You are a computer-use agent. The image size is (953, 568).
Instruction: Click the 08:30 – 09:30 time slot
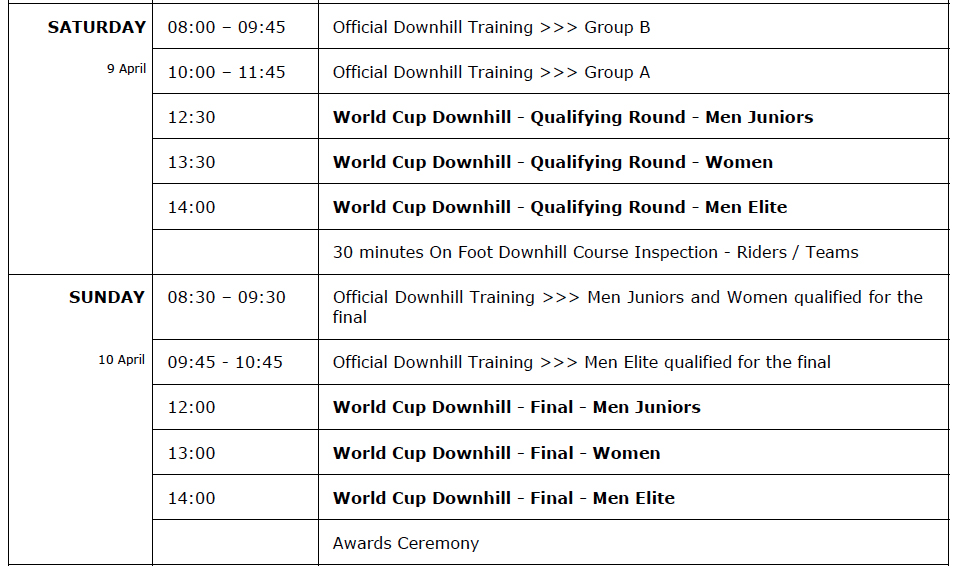pyautogui.click(x=226, y=298)
